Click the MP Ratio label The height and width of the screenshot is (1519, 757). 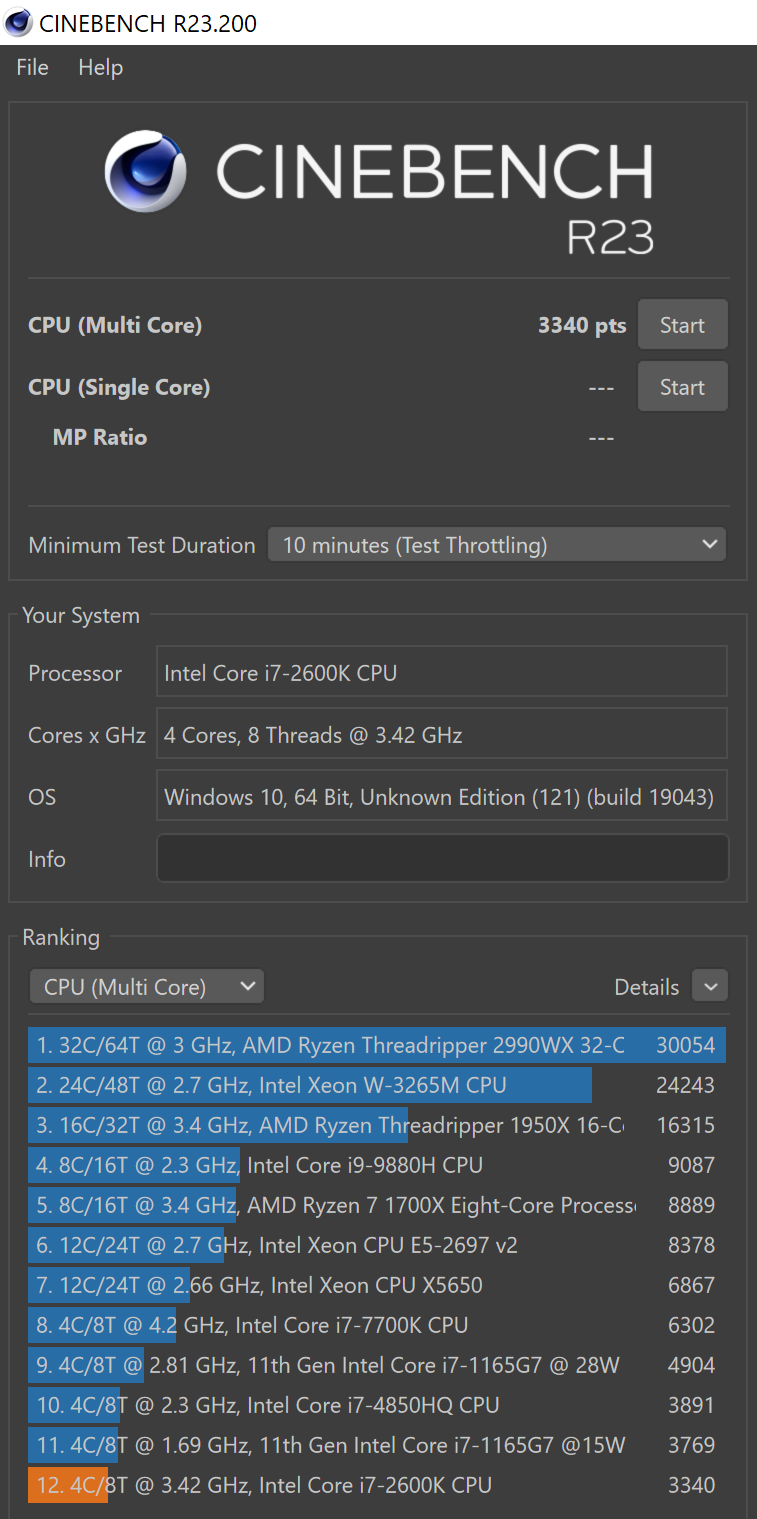[100, 437]
